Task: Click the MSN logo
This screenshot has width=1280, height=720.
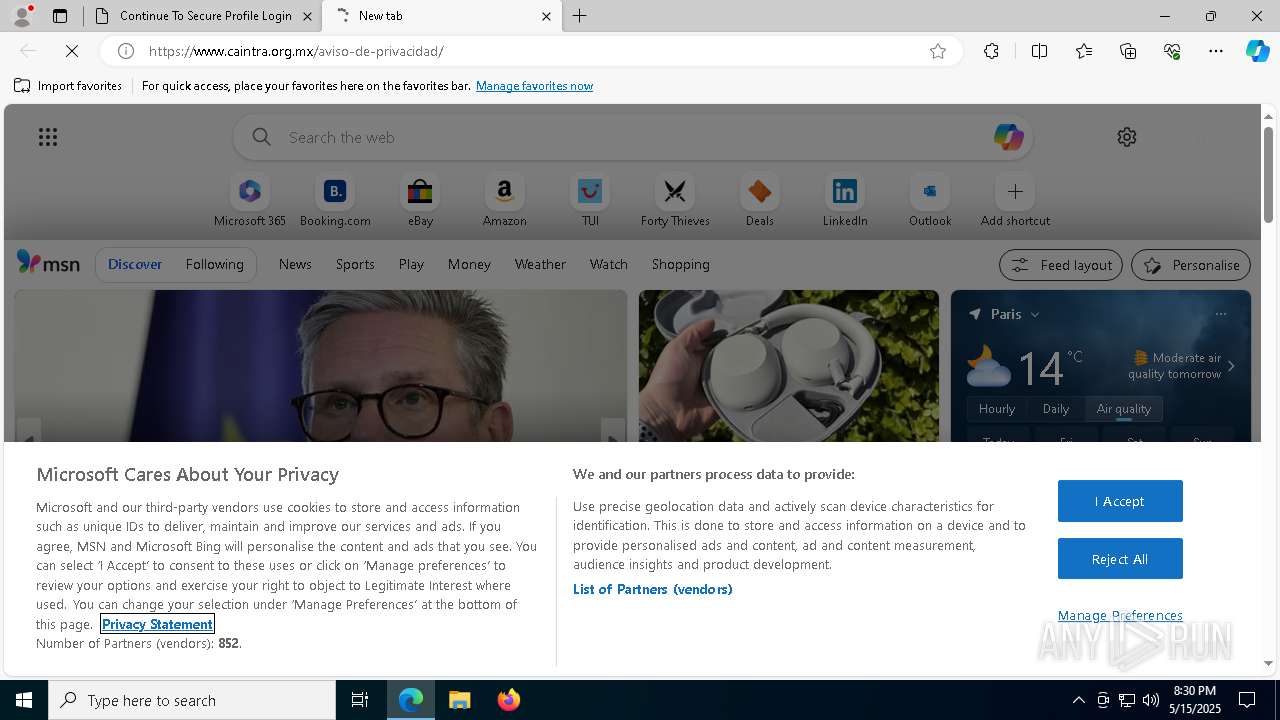Action: [x=48, y=263]
